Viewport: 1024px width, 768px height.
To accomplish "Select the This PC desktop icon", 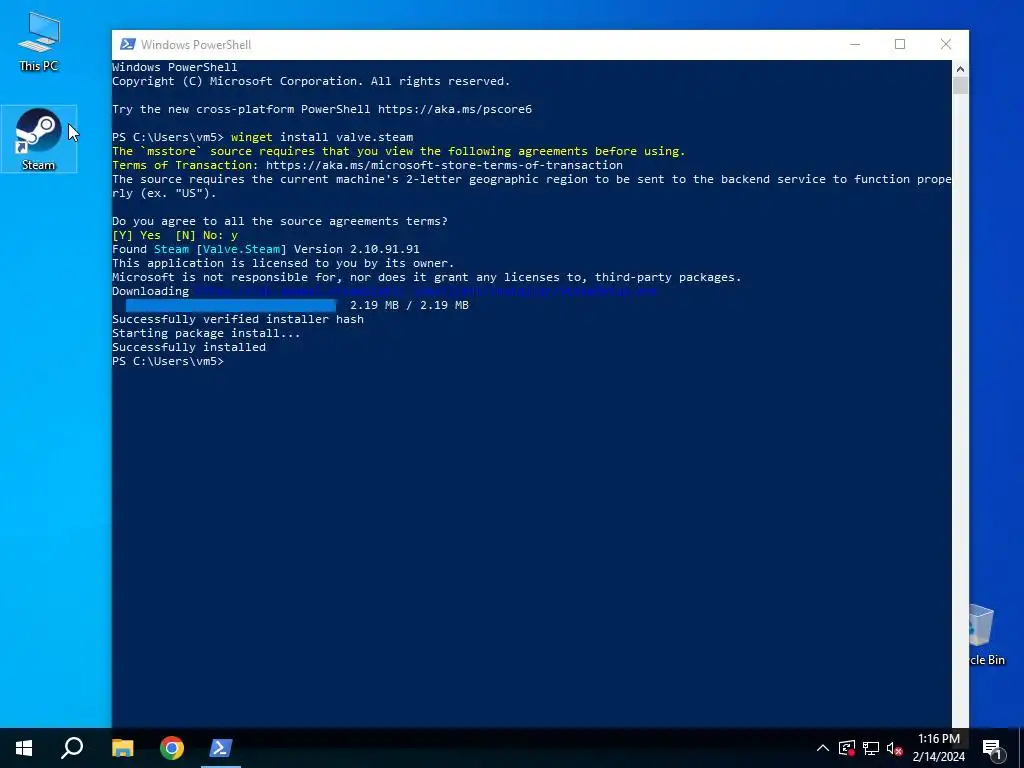I will tap(39, 41).
